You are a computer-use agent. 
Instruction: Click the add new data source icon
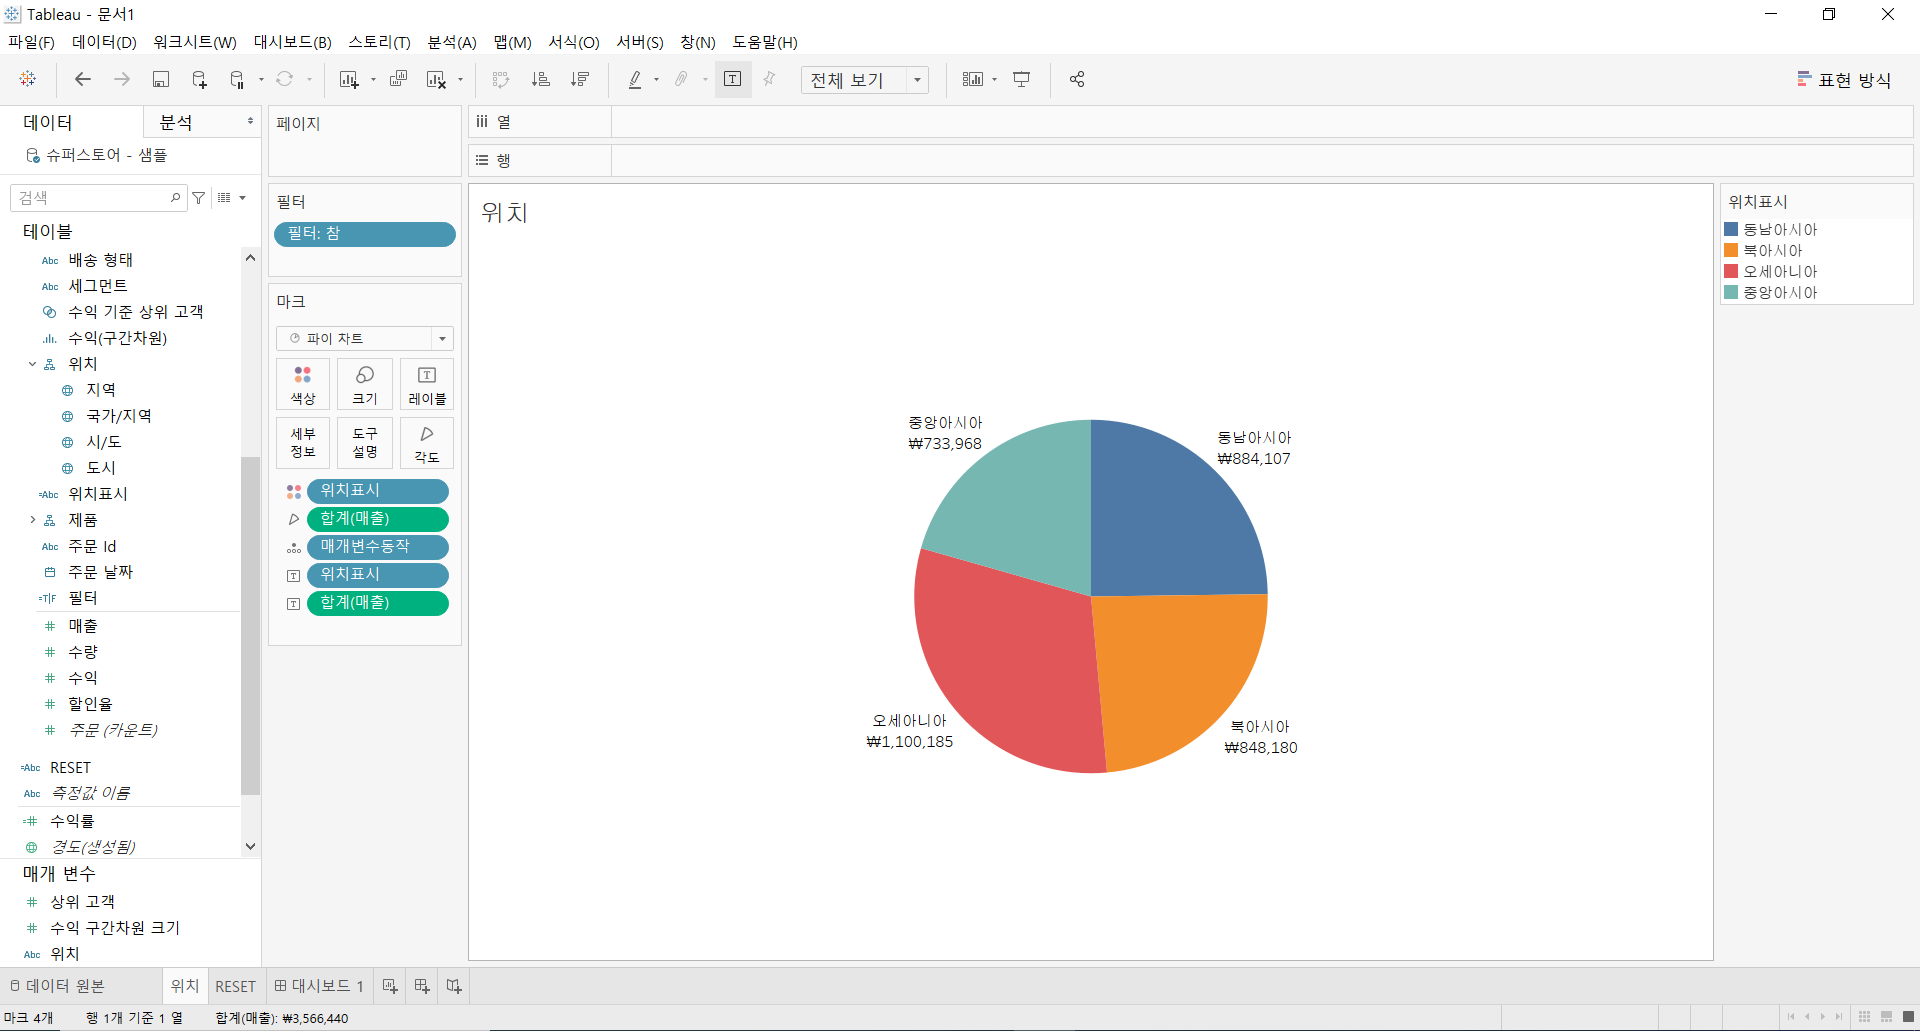coord(199,79)
